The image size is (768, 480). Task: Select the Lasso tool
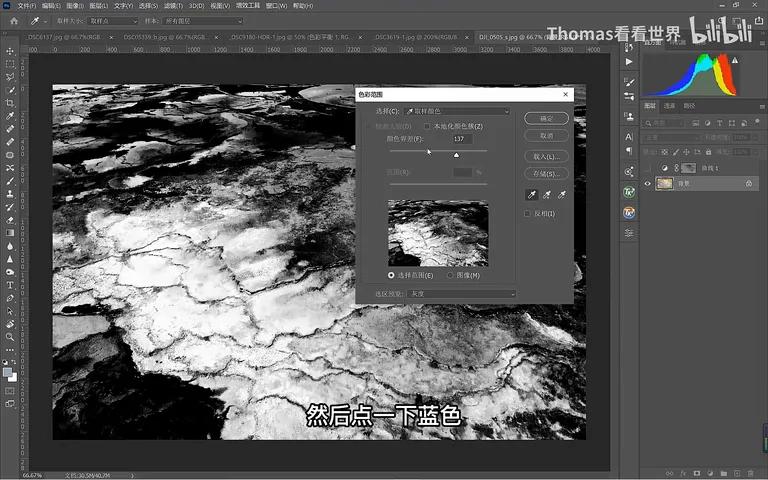pos(10,77)
